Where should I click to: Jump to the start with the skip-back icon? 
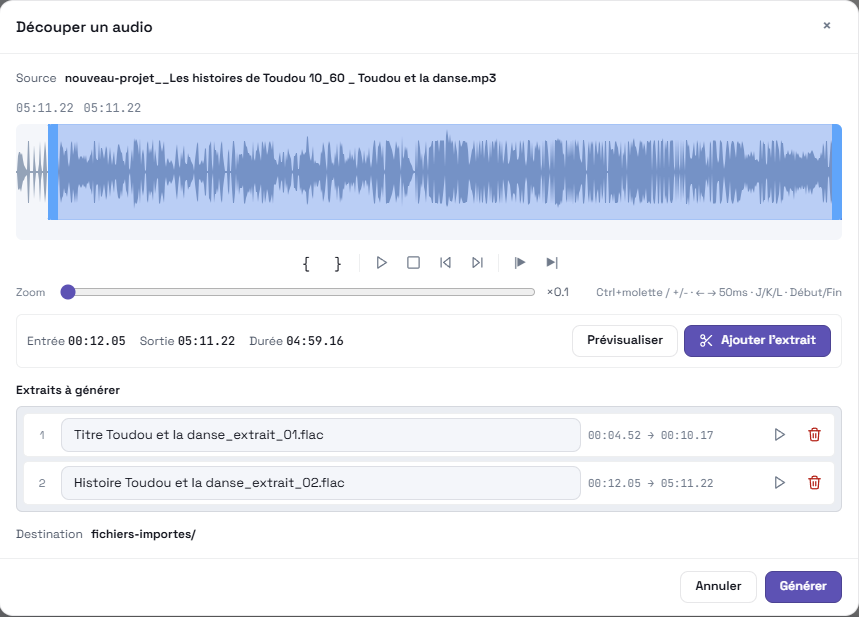point(445,263)
